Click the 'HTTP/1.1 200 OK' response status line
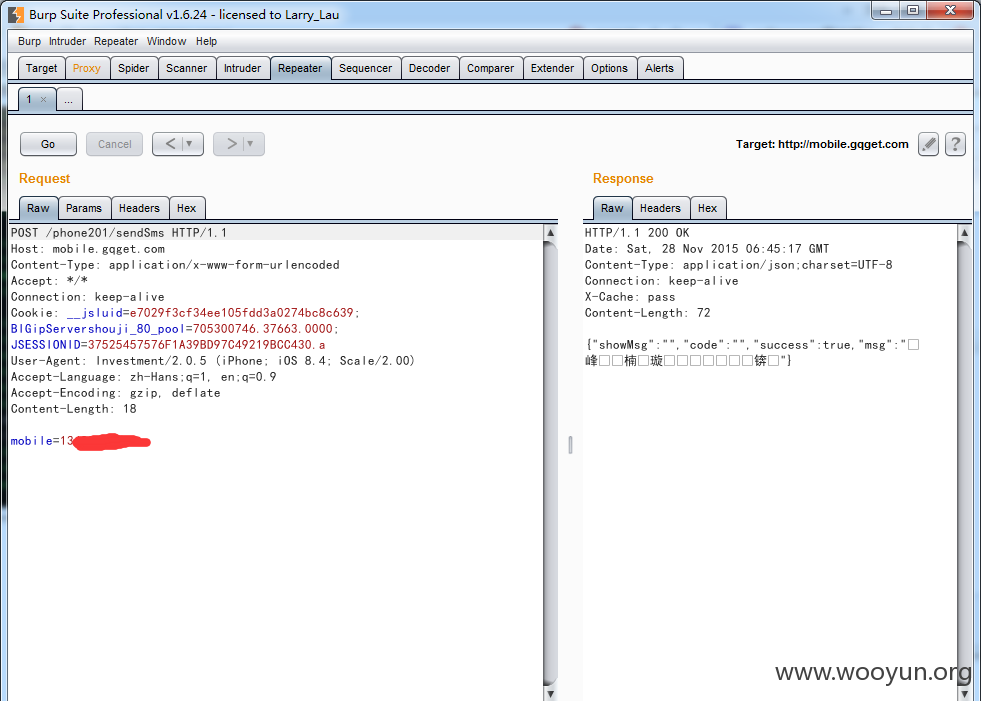The image size is (981, 701). (x=637, y=233)
